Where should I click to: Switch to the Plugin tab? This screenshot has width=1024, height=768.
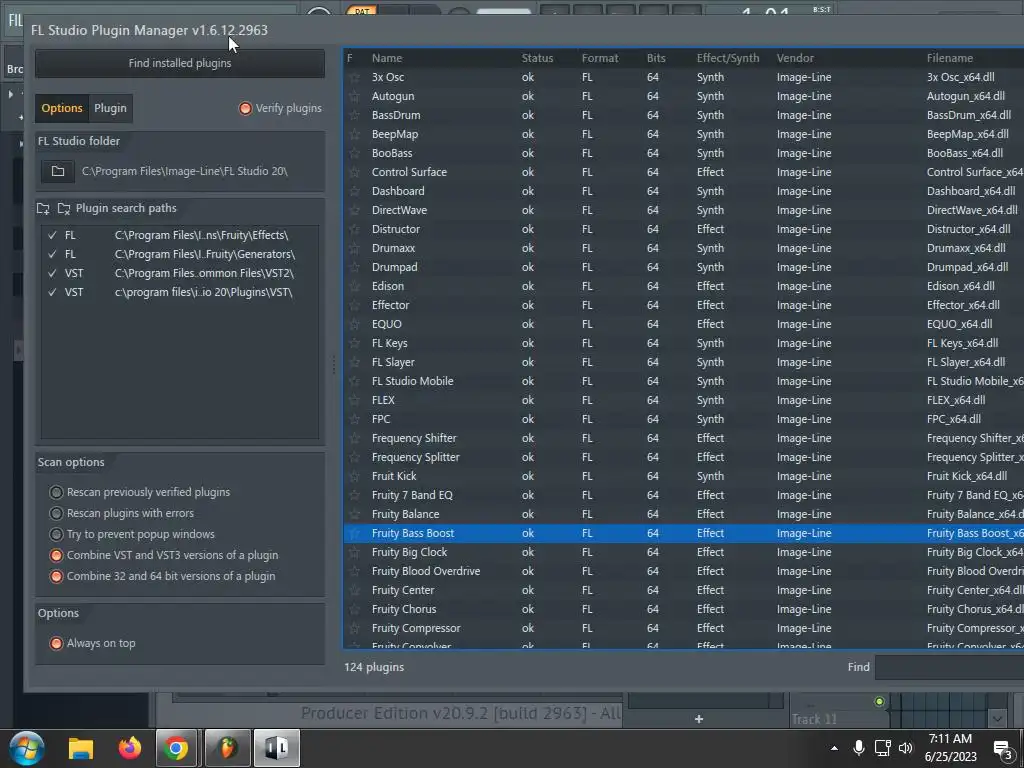pyautogui.click(x=110, y=108)
